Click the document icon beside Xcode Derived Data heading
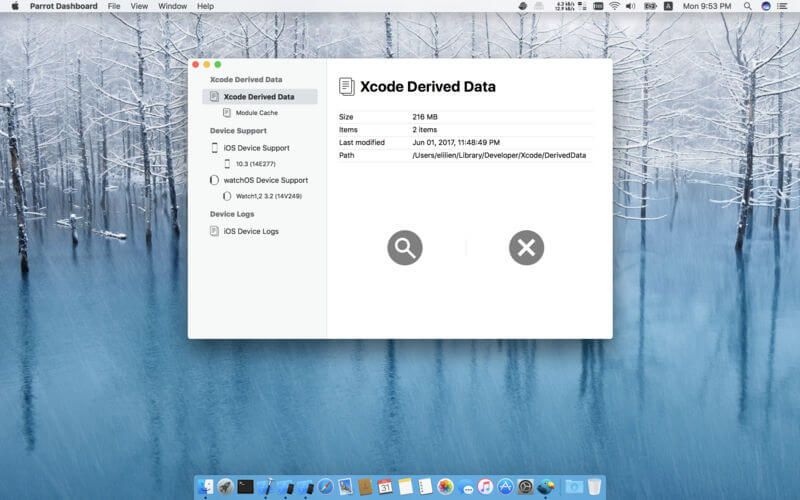800x500 pixels. (x=347, y=87)
